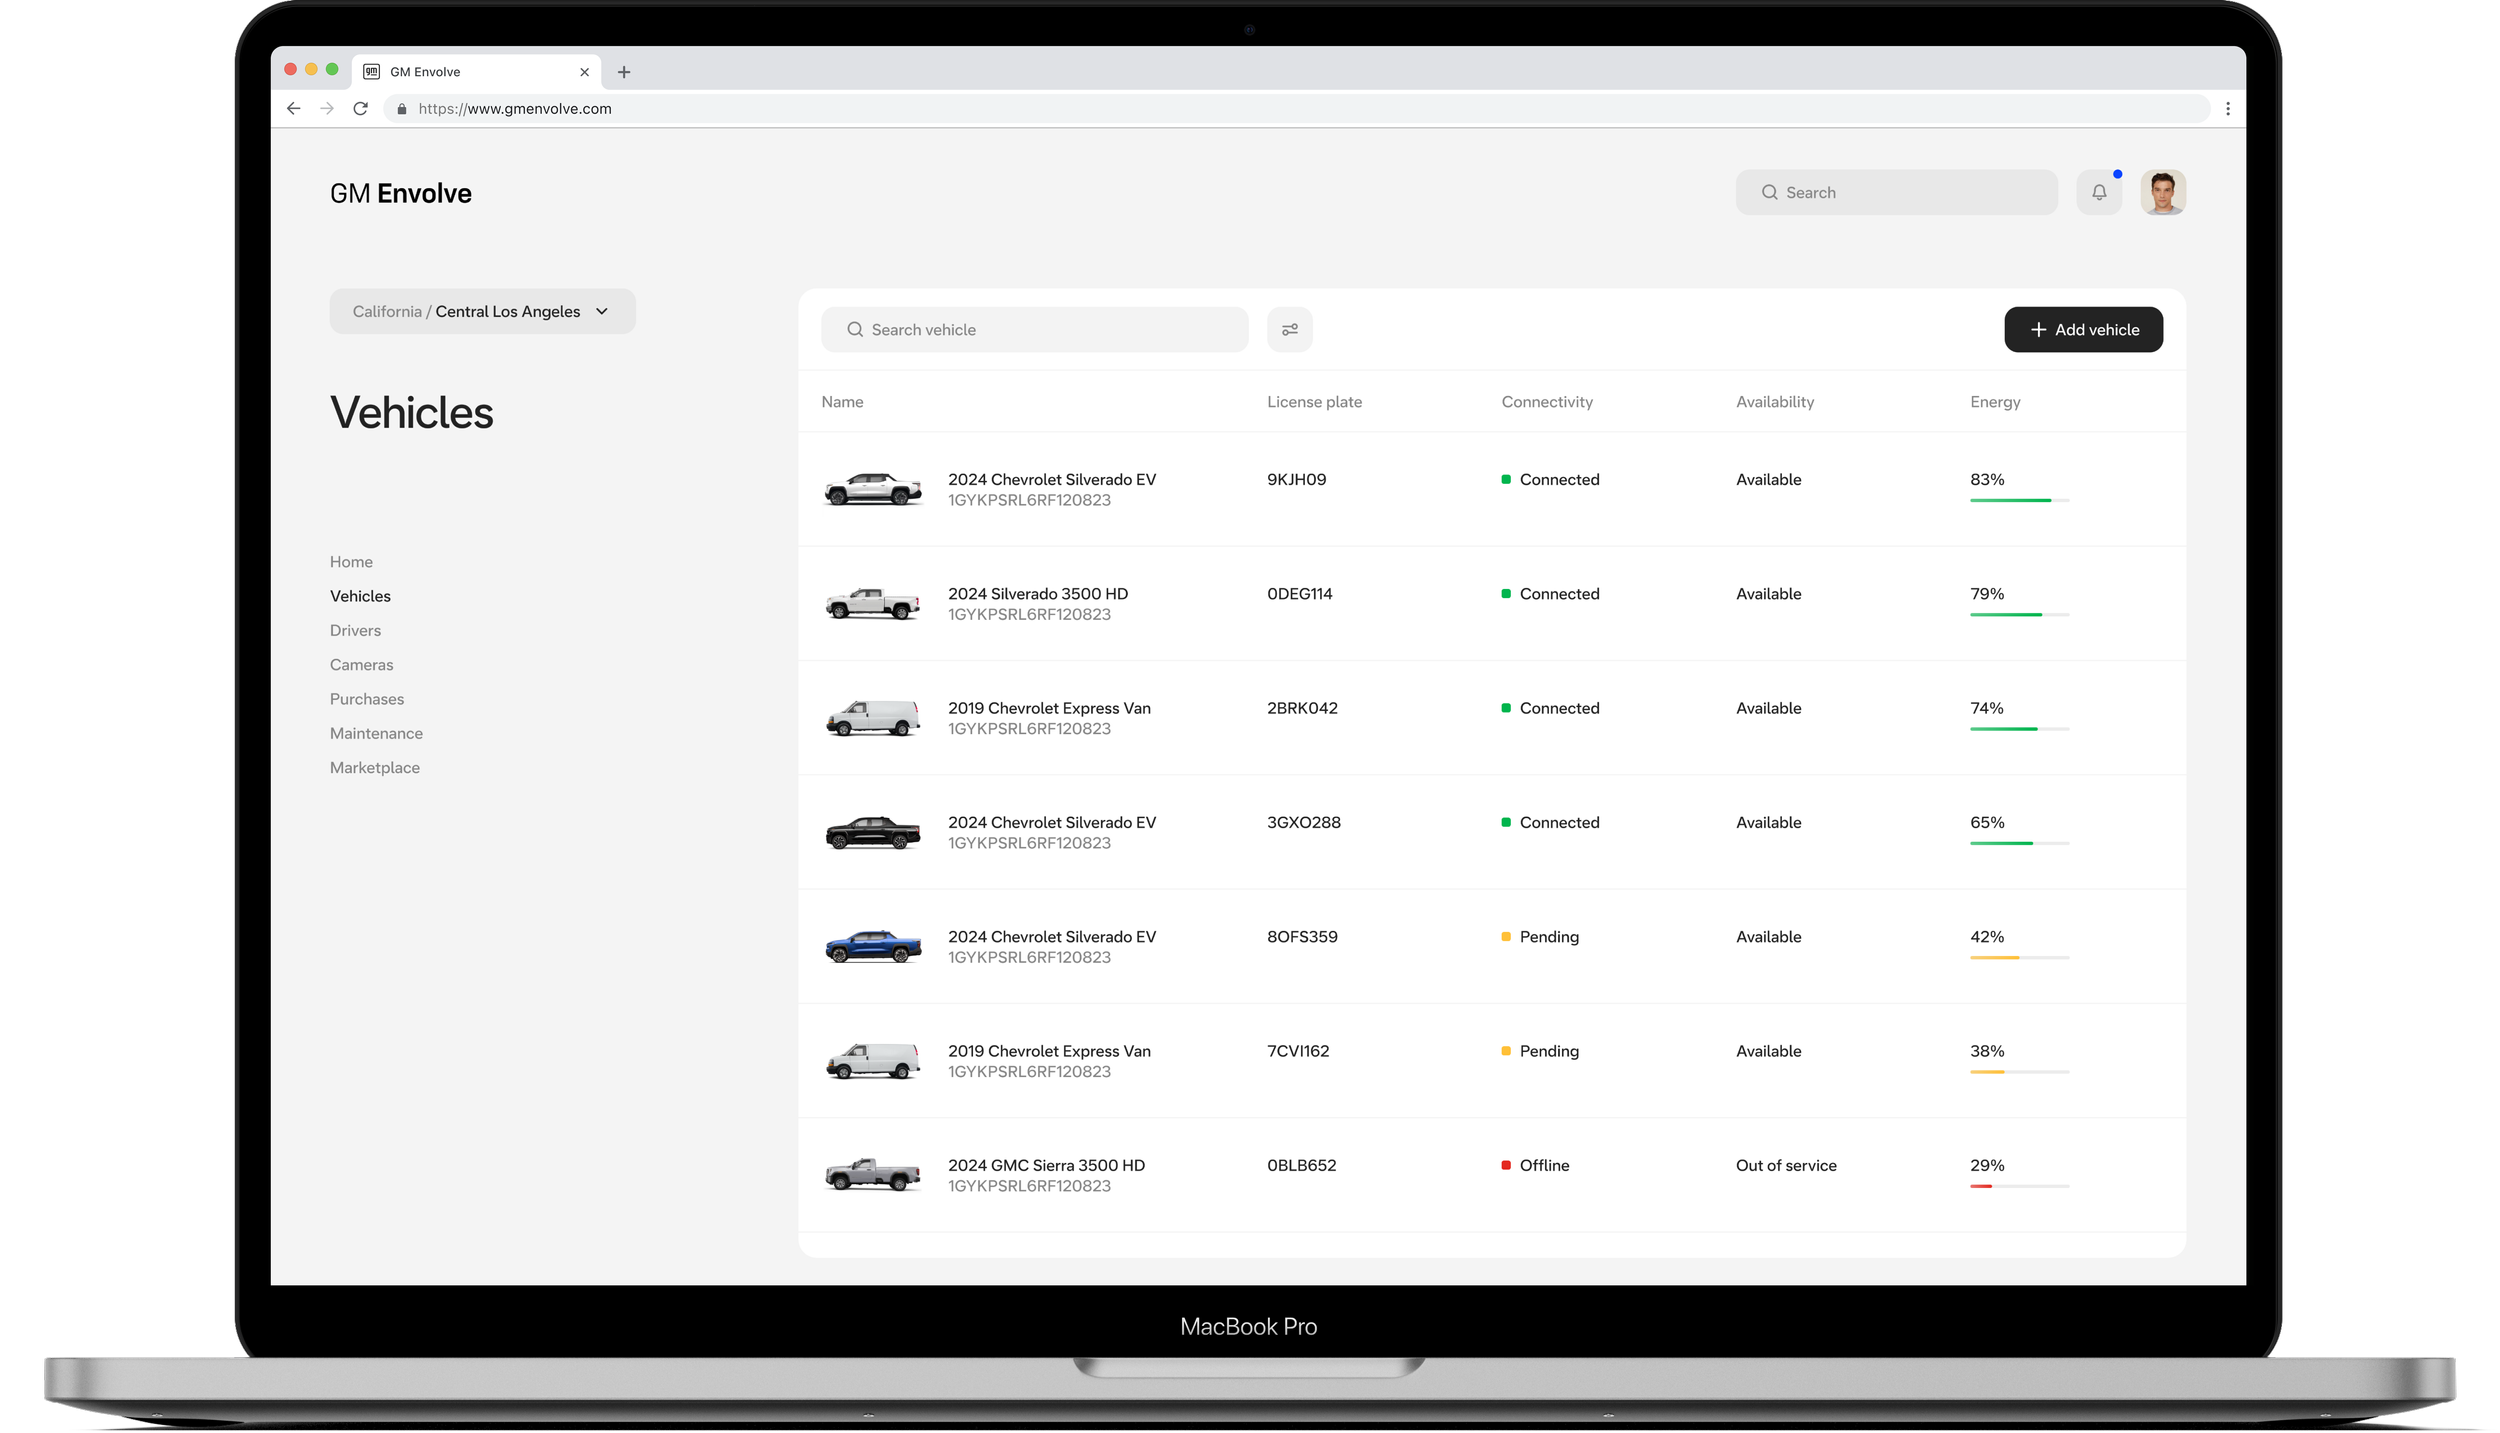Open the browser three-dot menu
This screenshot has height=1433, width=2500.
point(2227,108)
